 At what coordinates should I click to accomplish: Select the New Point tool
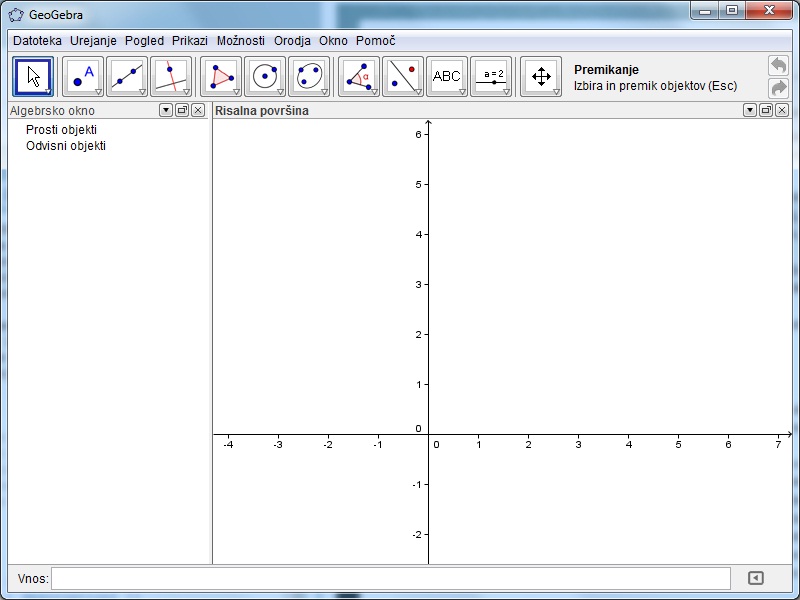[x=83, y=76]
